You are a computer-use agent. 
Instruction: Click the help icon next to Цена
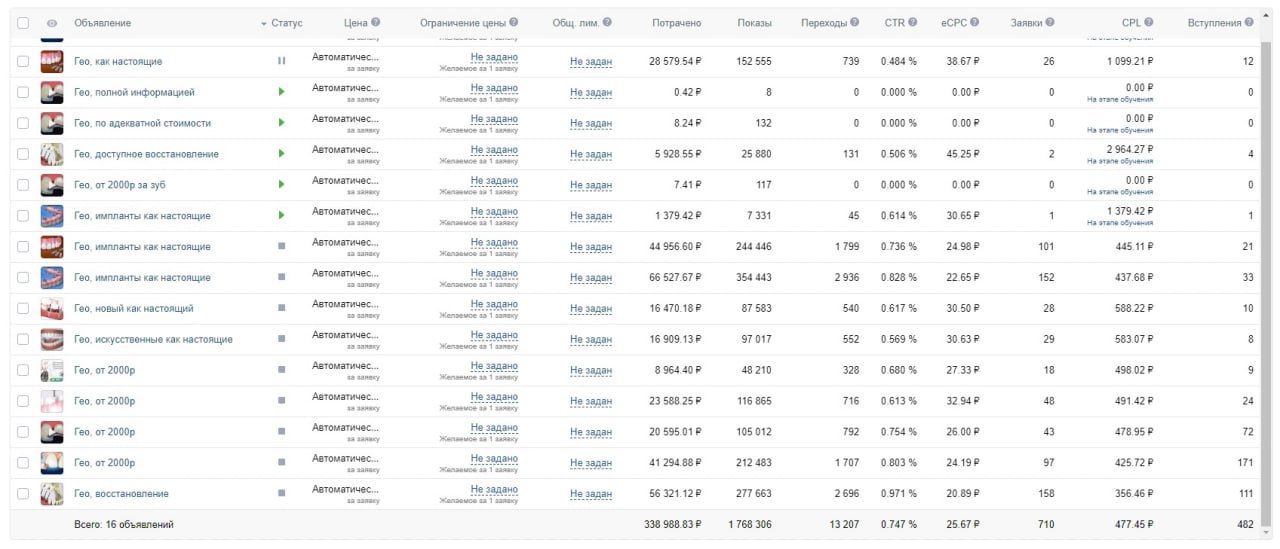376,22
